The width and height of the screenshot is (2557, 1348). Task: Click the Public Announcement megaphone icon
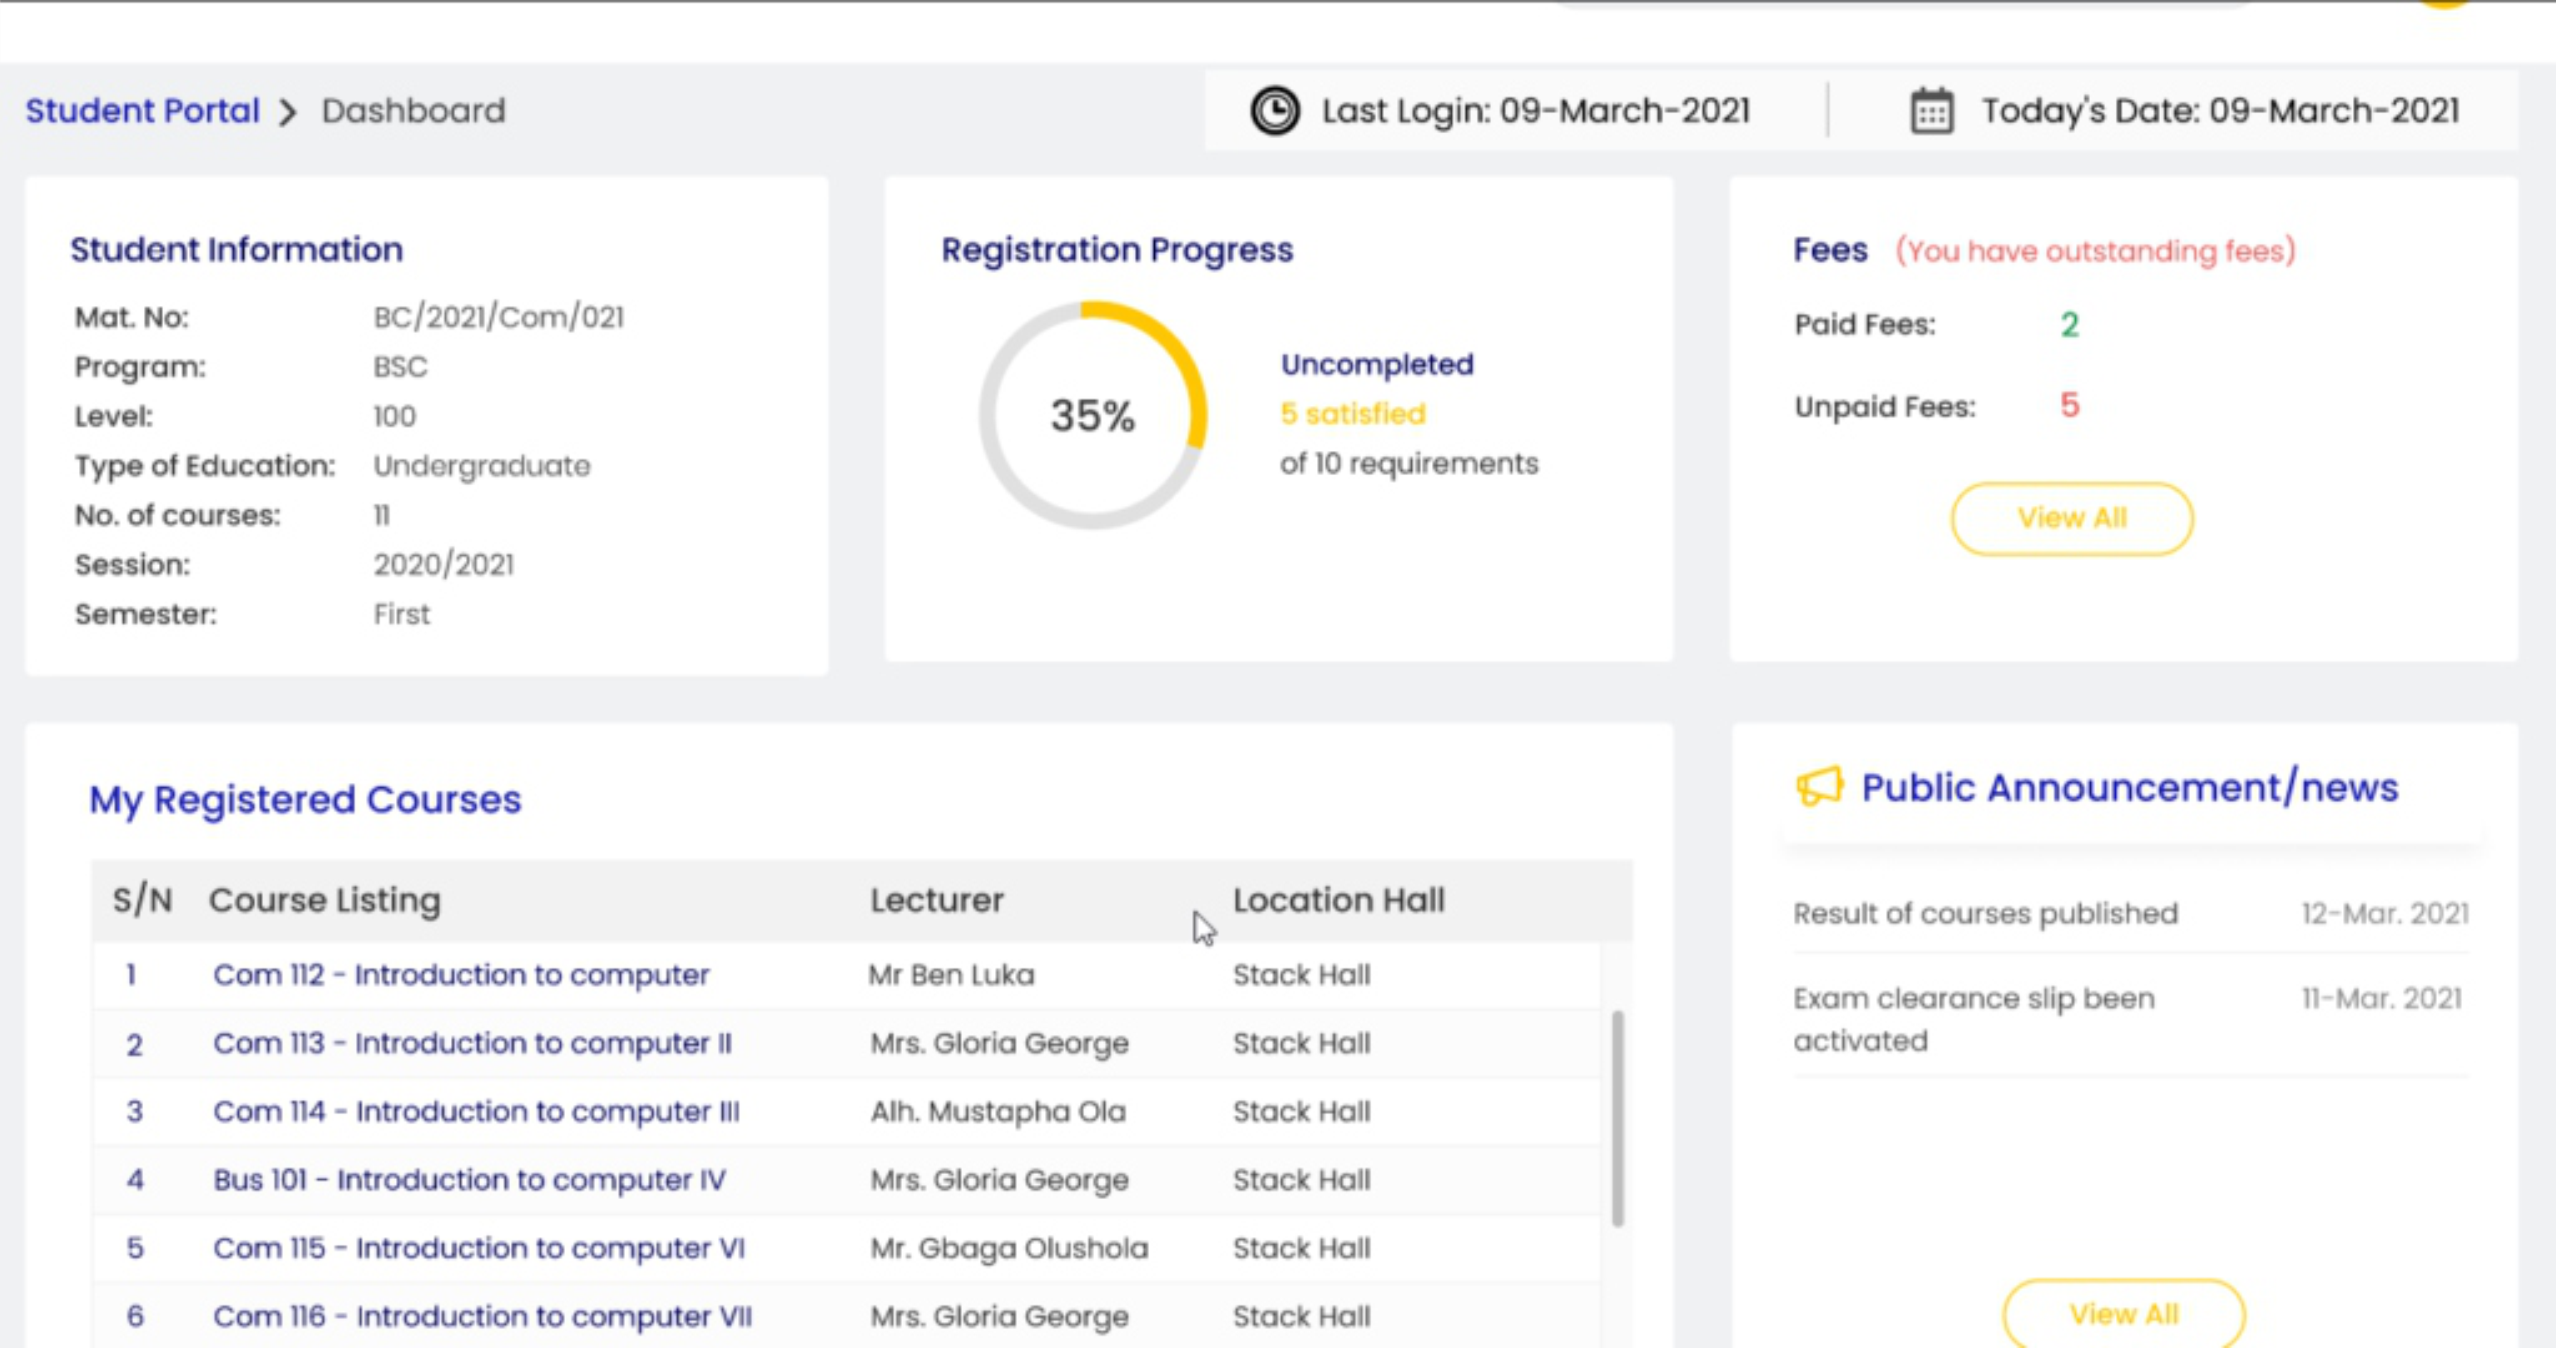[x=1818, y=787]
